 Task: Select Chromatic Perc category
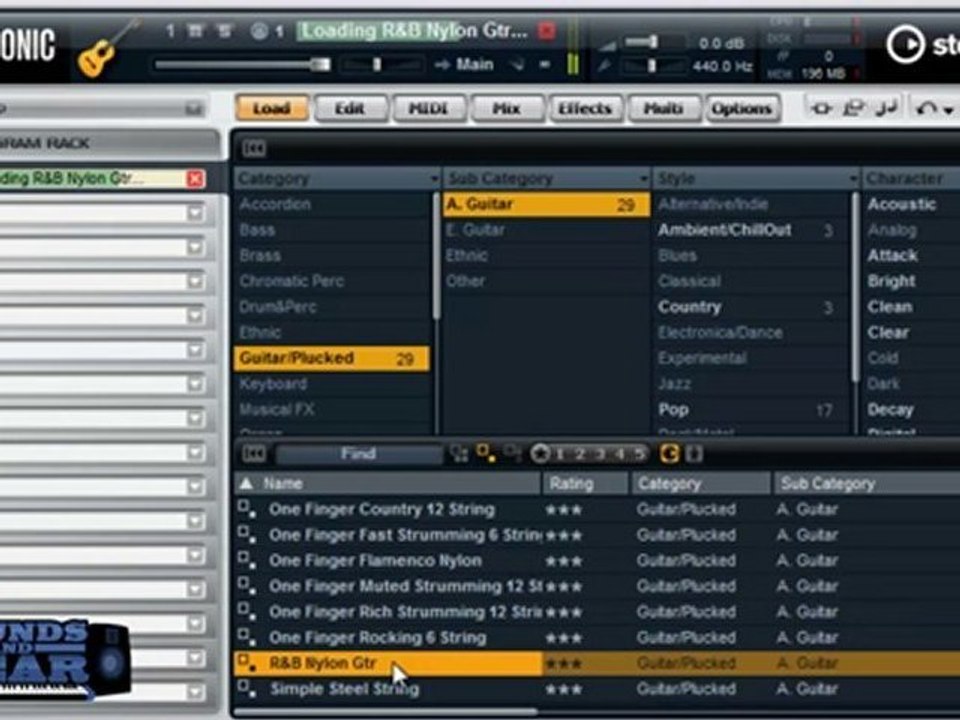332,282
